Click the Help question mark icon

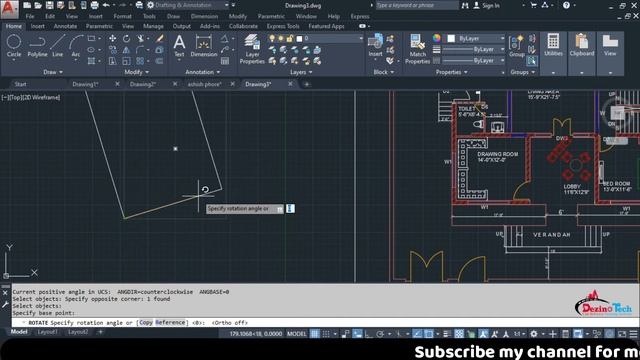tap(566, 5)
